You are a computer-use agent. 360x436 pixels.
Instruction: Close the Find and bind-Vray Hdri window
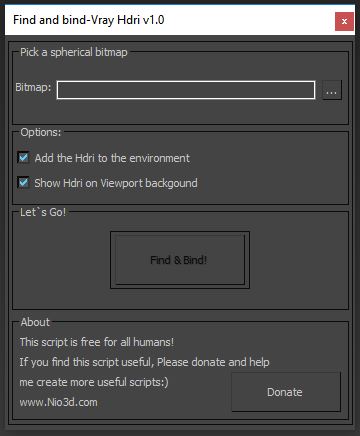(x=344, y=22)
